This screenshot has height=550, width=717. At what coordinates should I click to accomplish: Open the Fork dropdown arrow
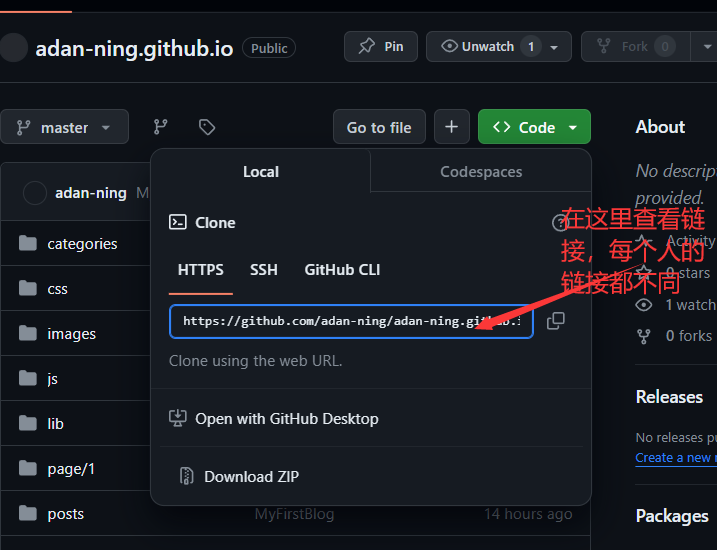pyautogui.click(x=706, y=47)
